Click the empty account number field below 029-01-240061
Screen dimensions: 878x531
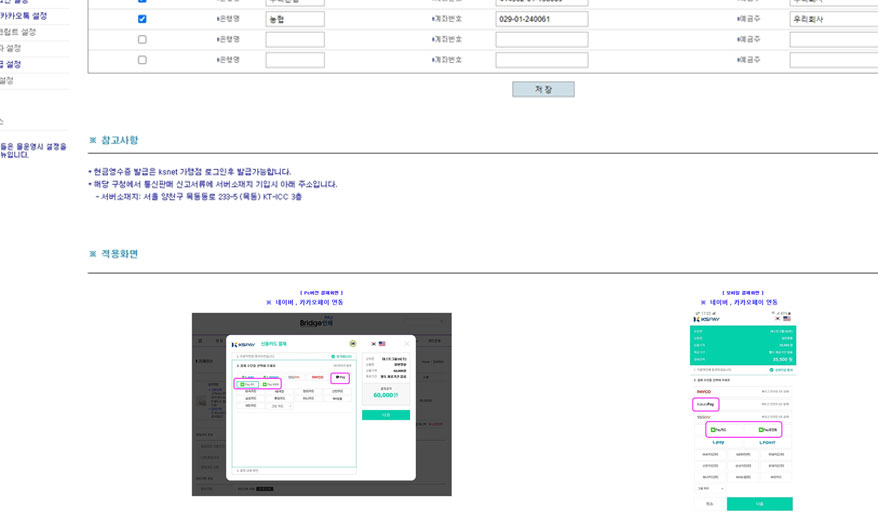[542, 40]
